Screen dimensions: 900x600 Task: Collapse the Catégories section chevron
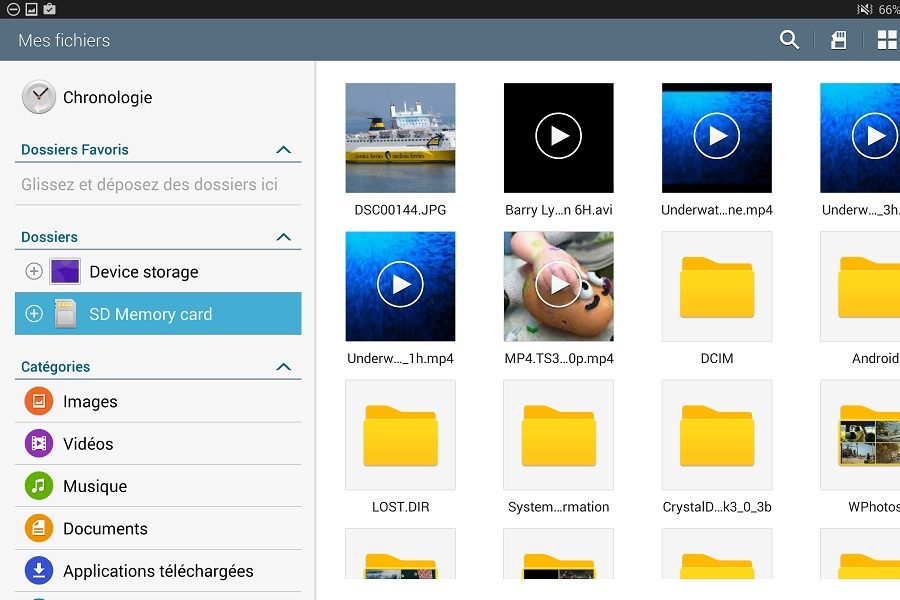pyautogui.click(x=284, y=367)
